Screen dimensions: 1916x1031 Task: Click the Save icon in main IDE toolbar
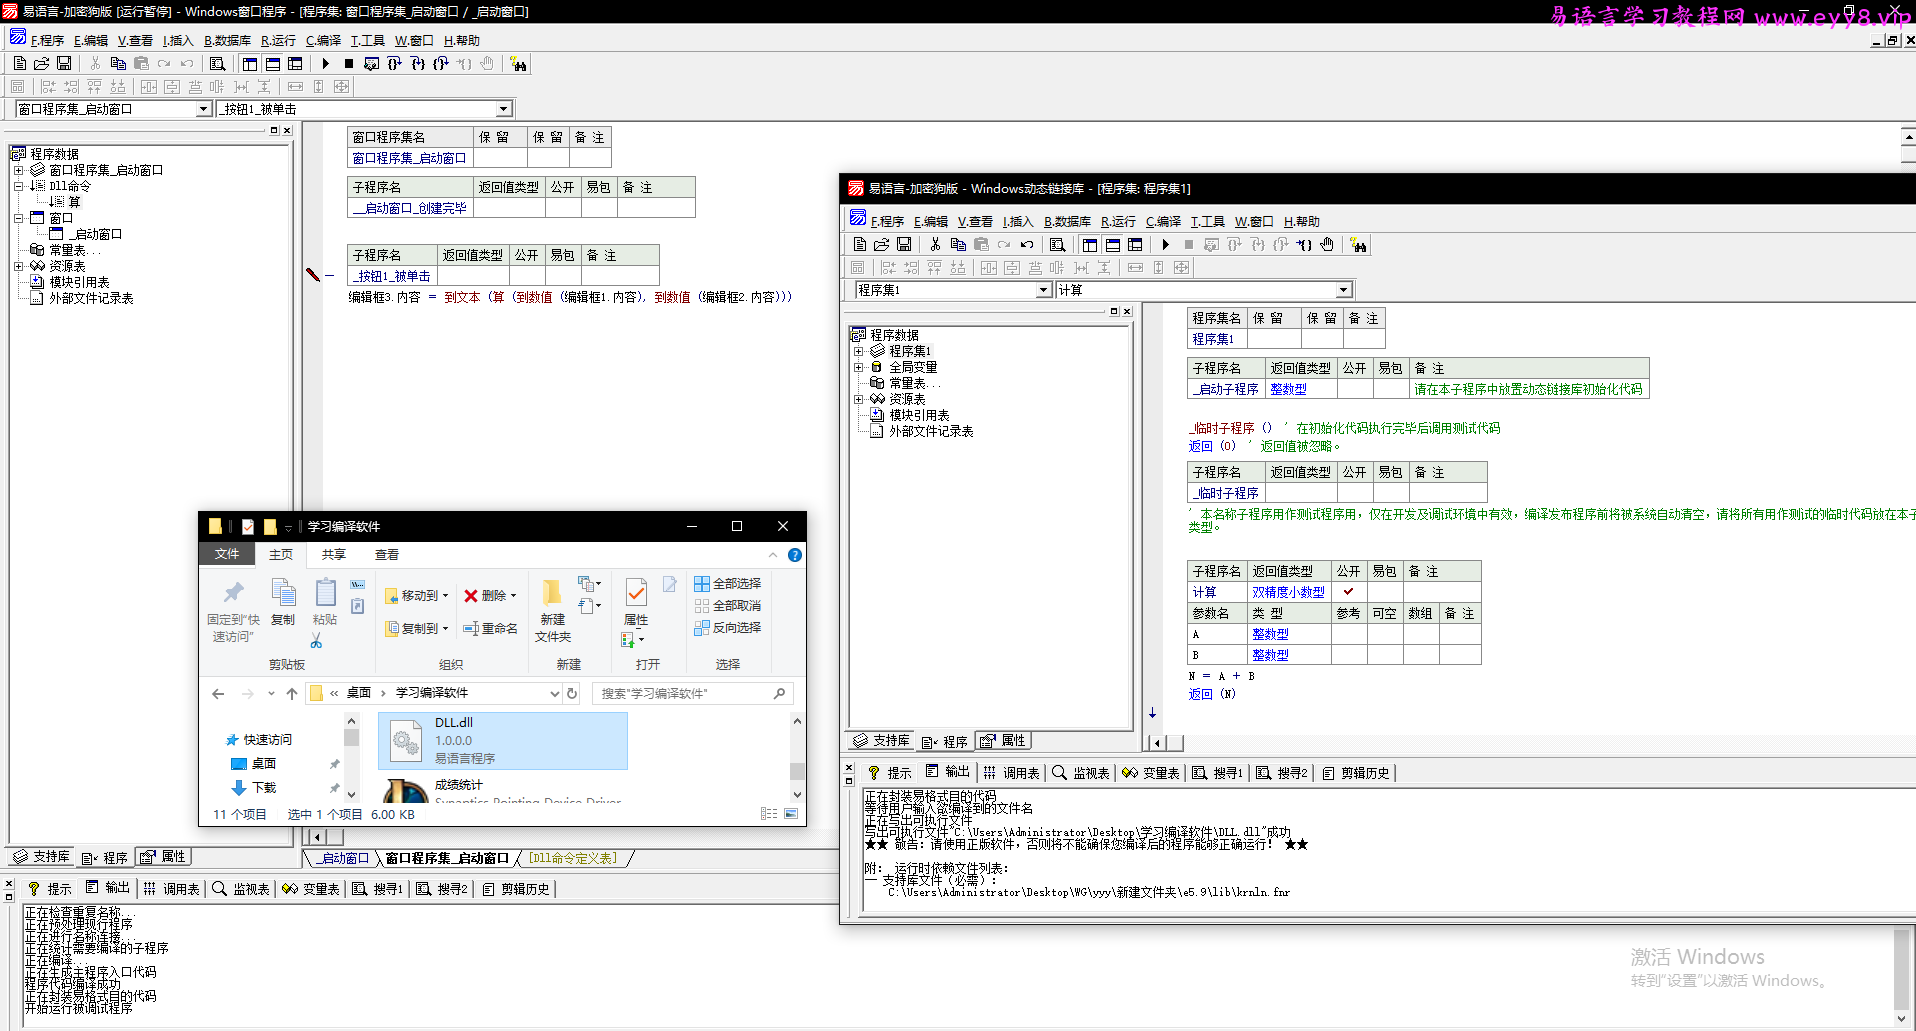coord(64,63)
